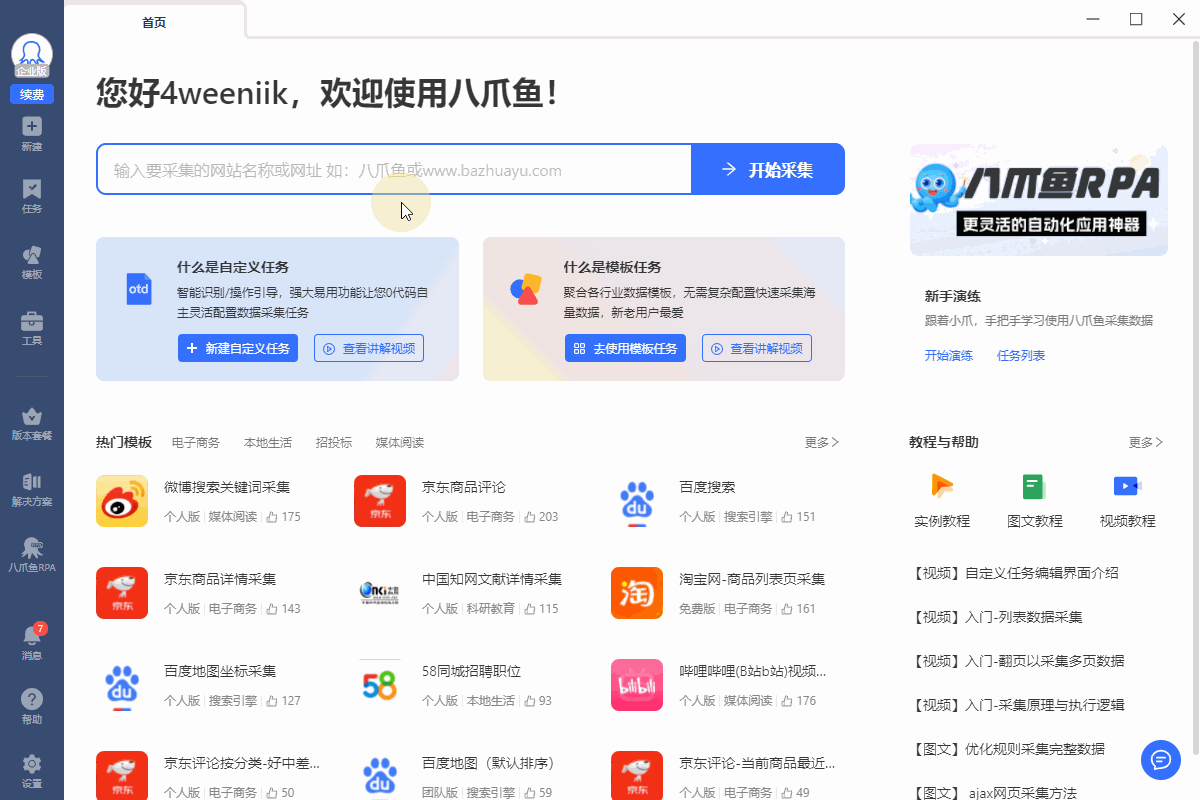
Task: Focus the website URL input field
Action: click(394, 170)
